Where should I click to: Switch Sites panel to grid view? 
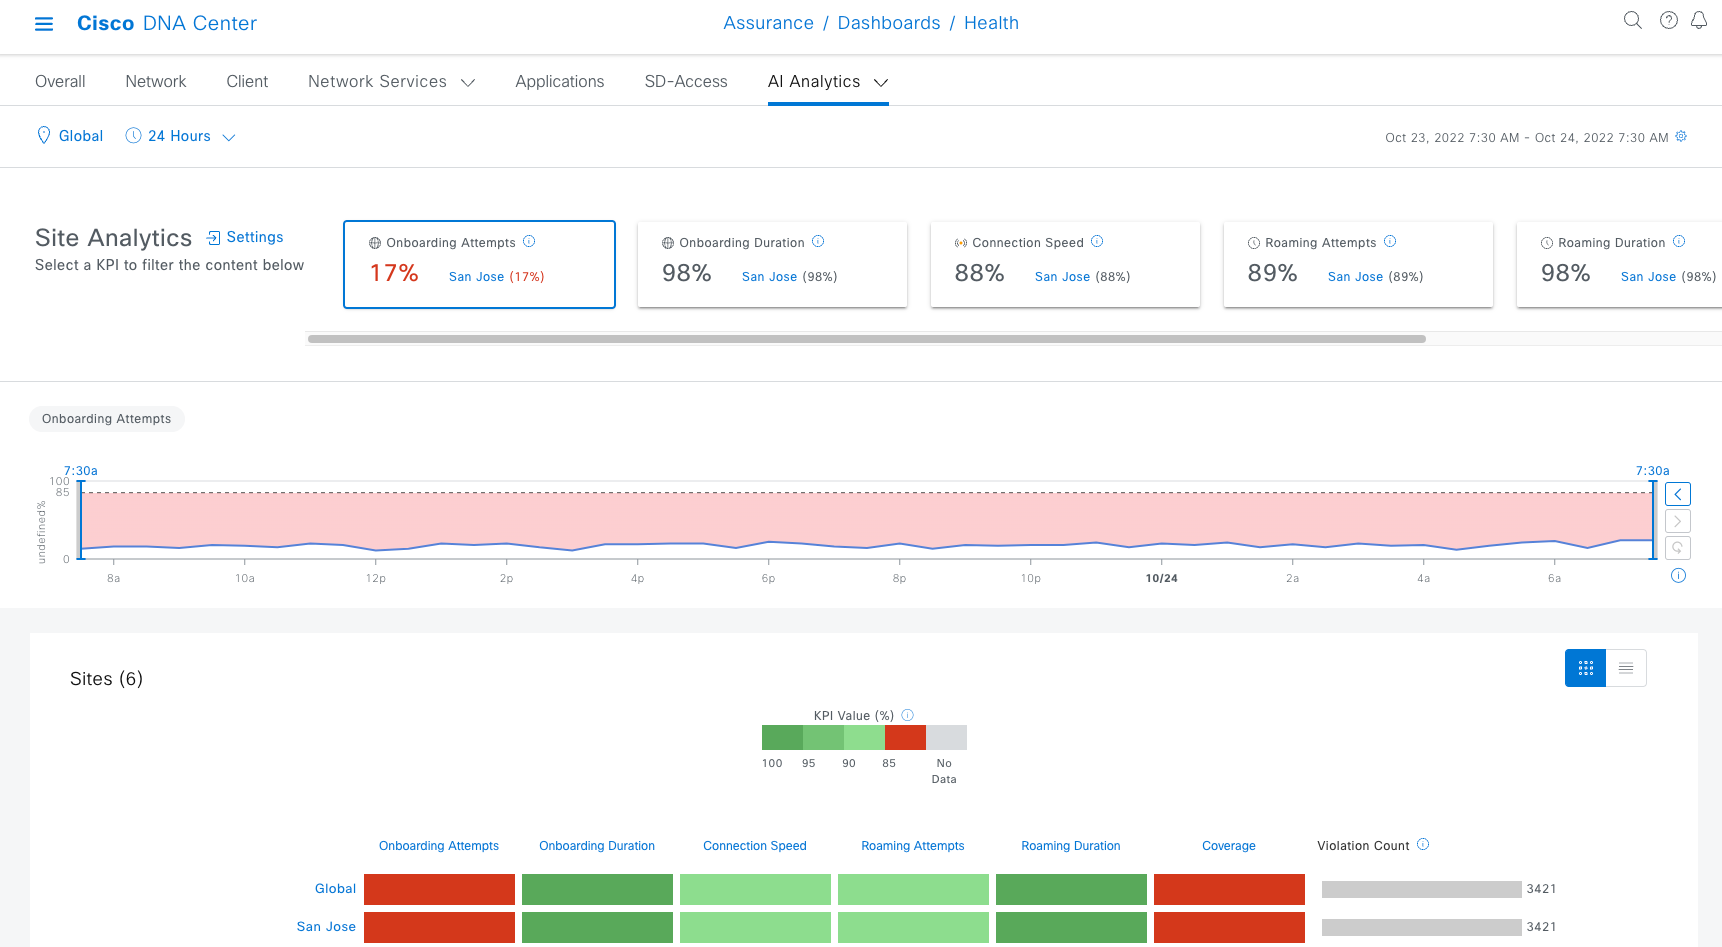point(1585,668)
